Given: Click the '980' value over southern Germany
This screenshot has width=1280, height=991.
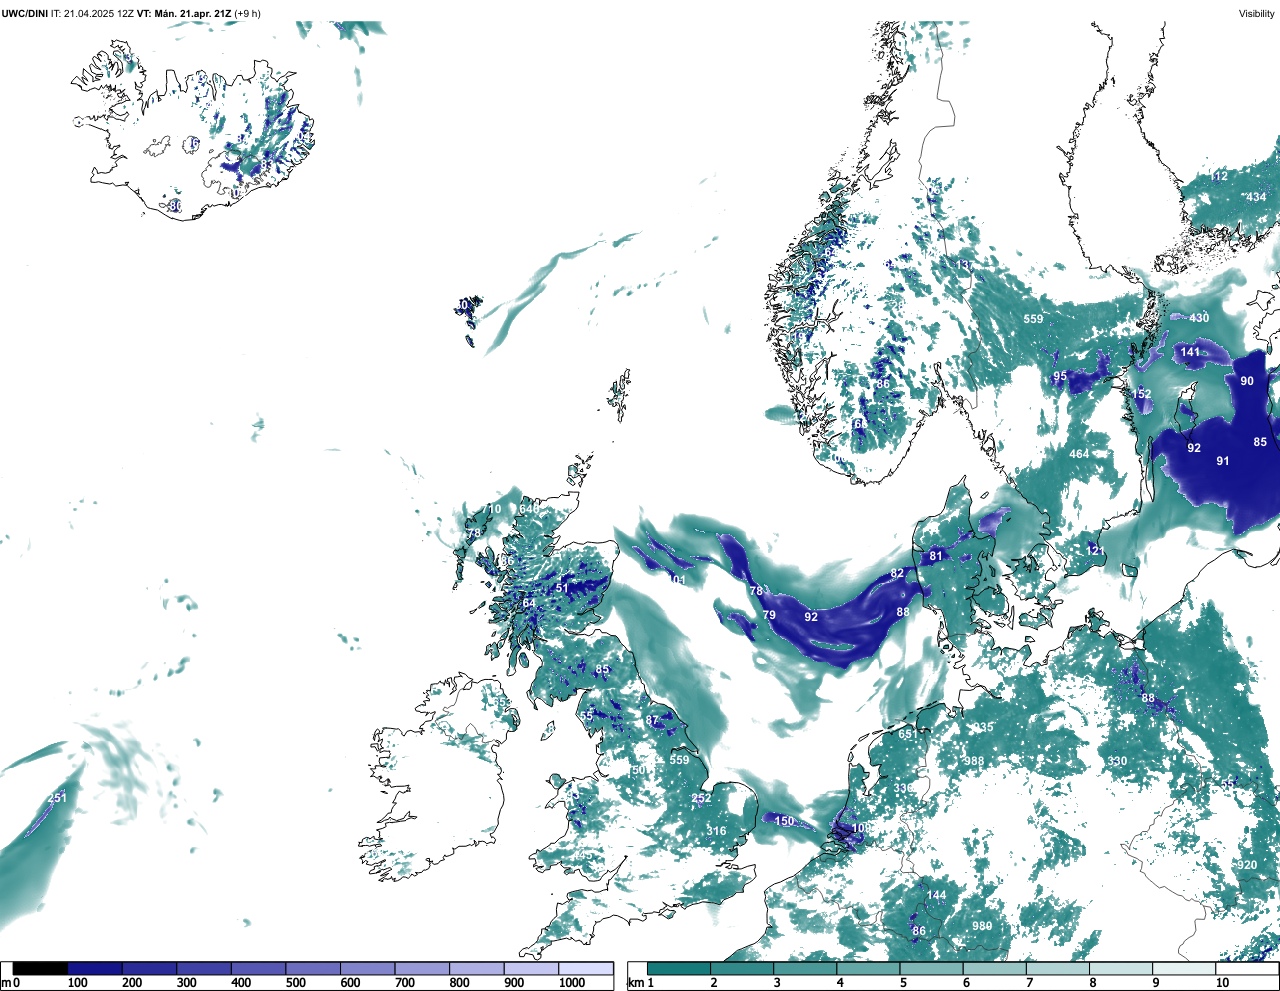Looking at the screenshot, I should coord(982,926).
